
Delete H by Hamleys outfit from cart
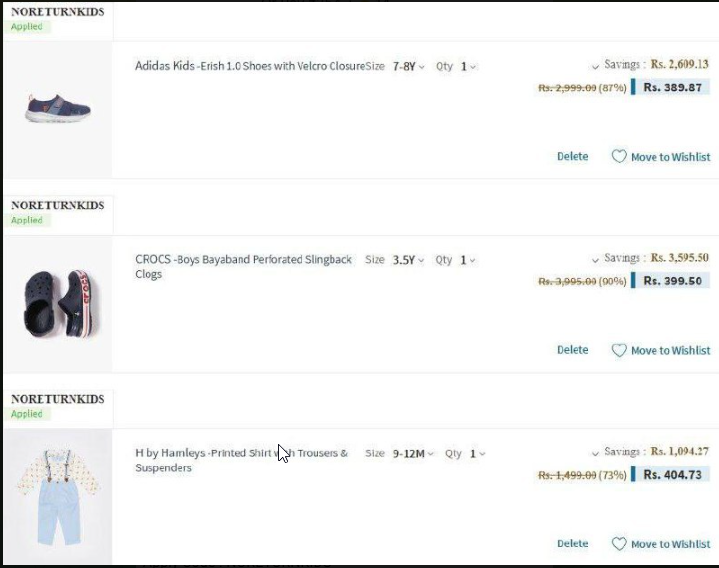[x=572, y=544]
